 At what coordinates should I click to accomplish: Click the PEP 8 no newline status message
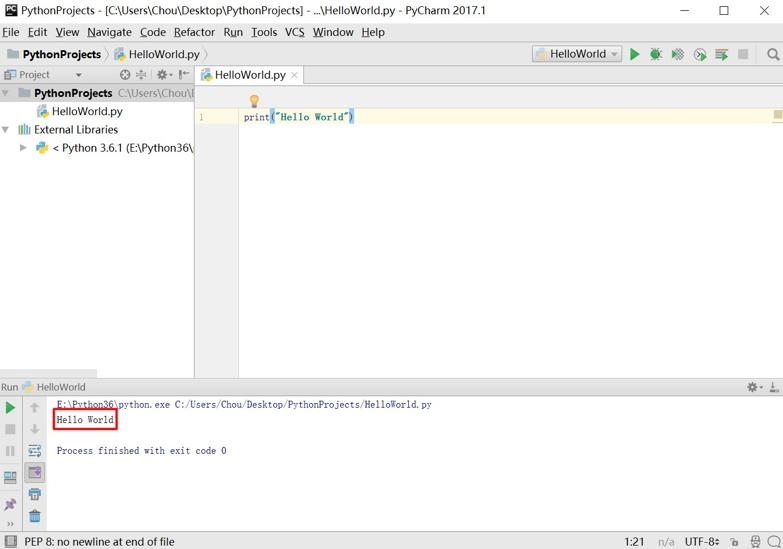(99, 542)
